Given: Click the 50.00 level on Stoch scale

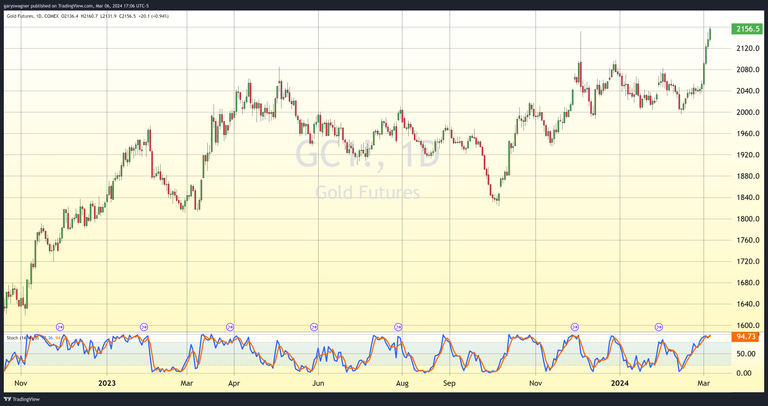Looking at the screenshot, I should click(x=745, y=354).
